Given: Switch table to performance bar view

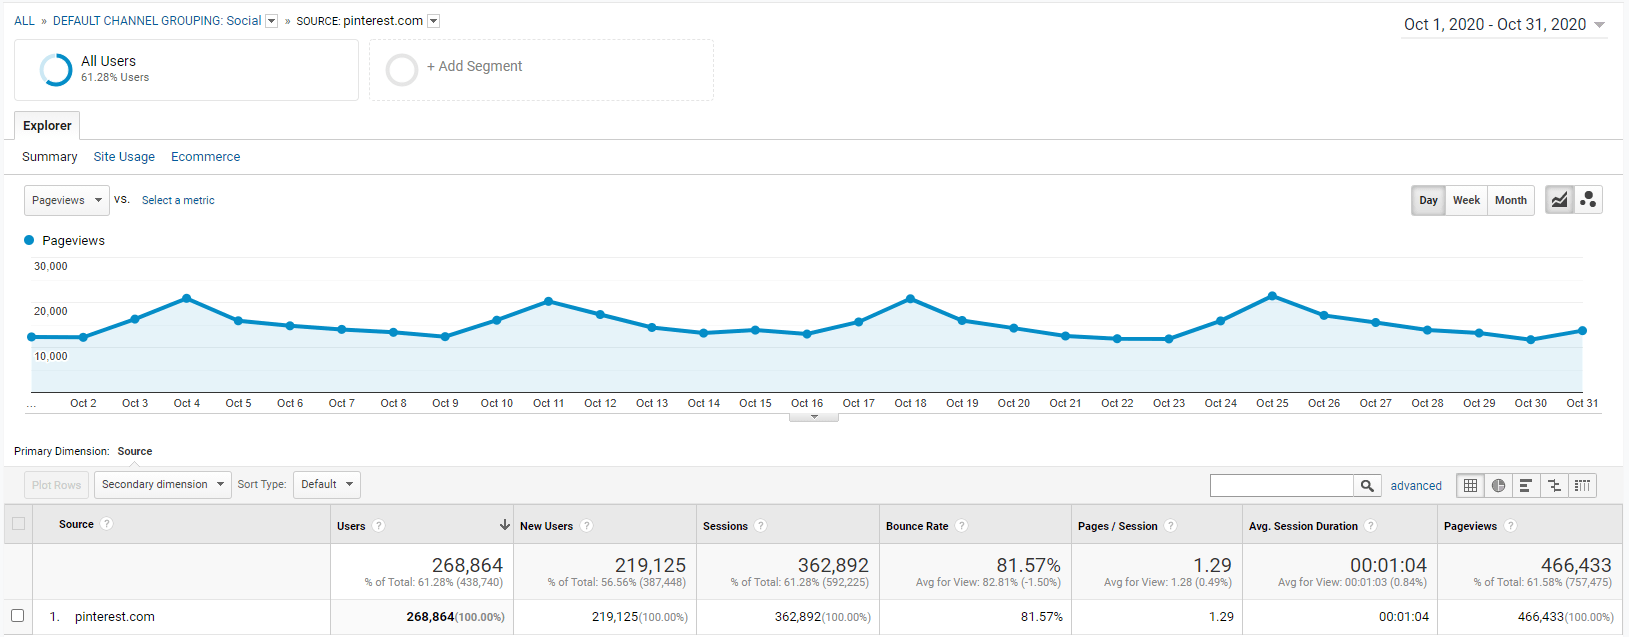Looking at the screenshot, I should 1526,486.
